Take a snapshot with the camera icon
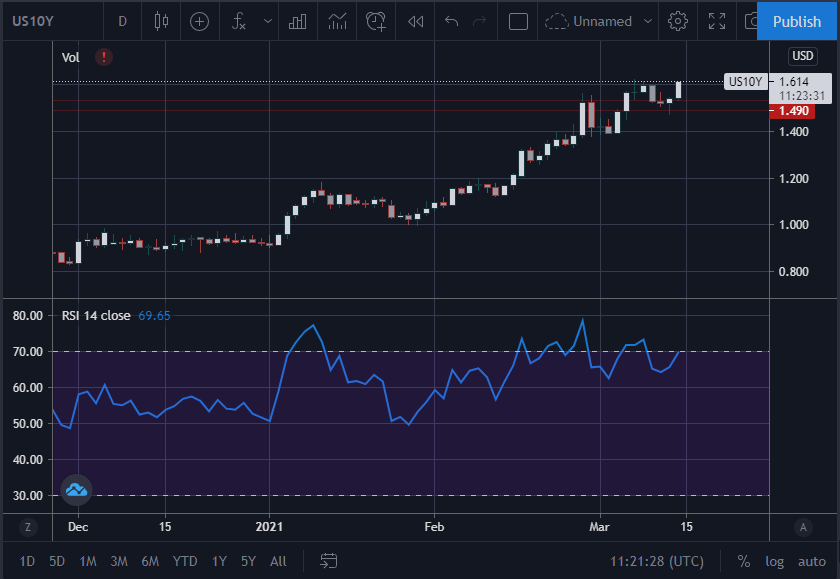Screen dimensions: 840x579 [752, 21]
